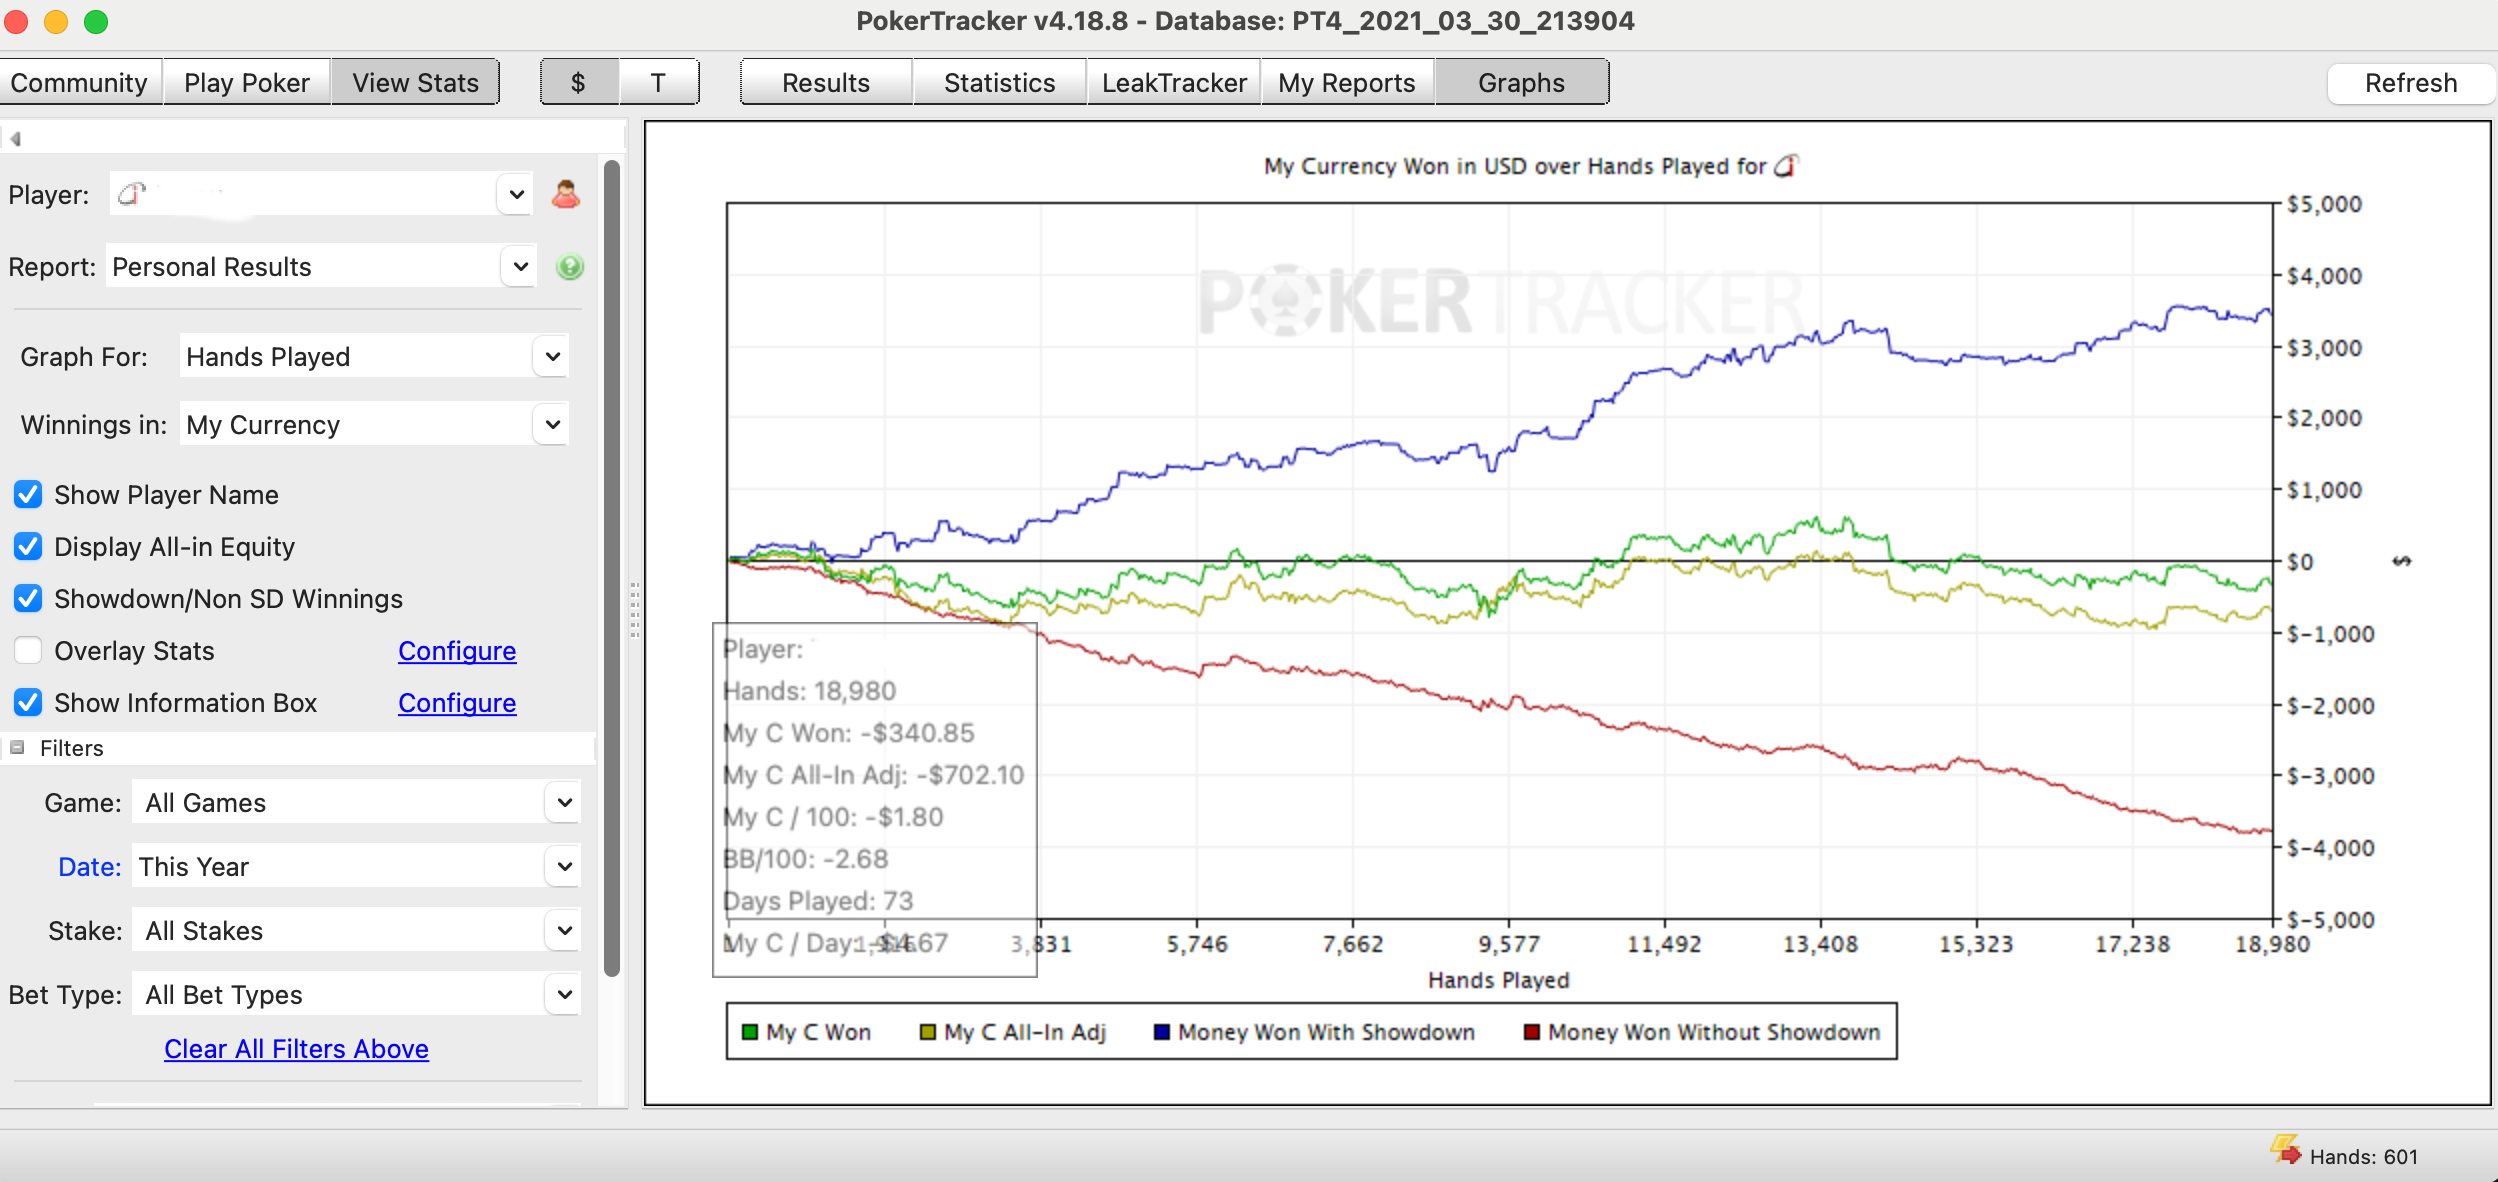Image resolution: width=2498 pixels, height=1182 pixels.
Task: Click the information box on the graph
Action: 875,799
